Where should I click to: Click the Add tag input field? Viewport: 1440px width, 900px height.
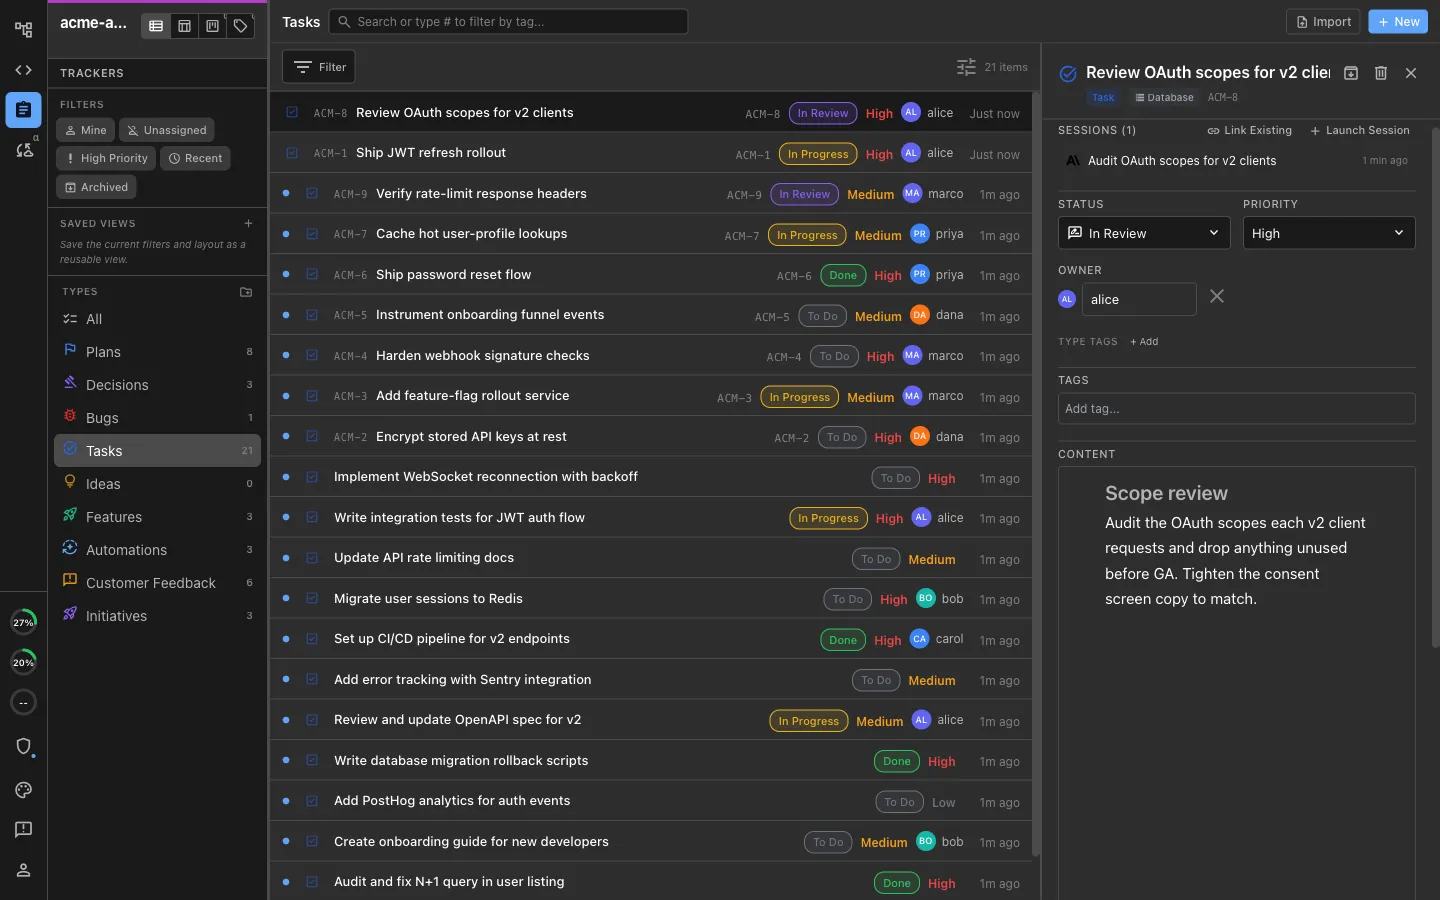click(1237, 408)
